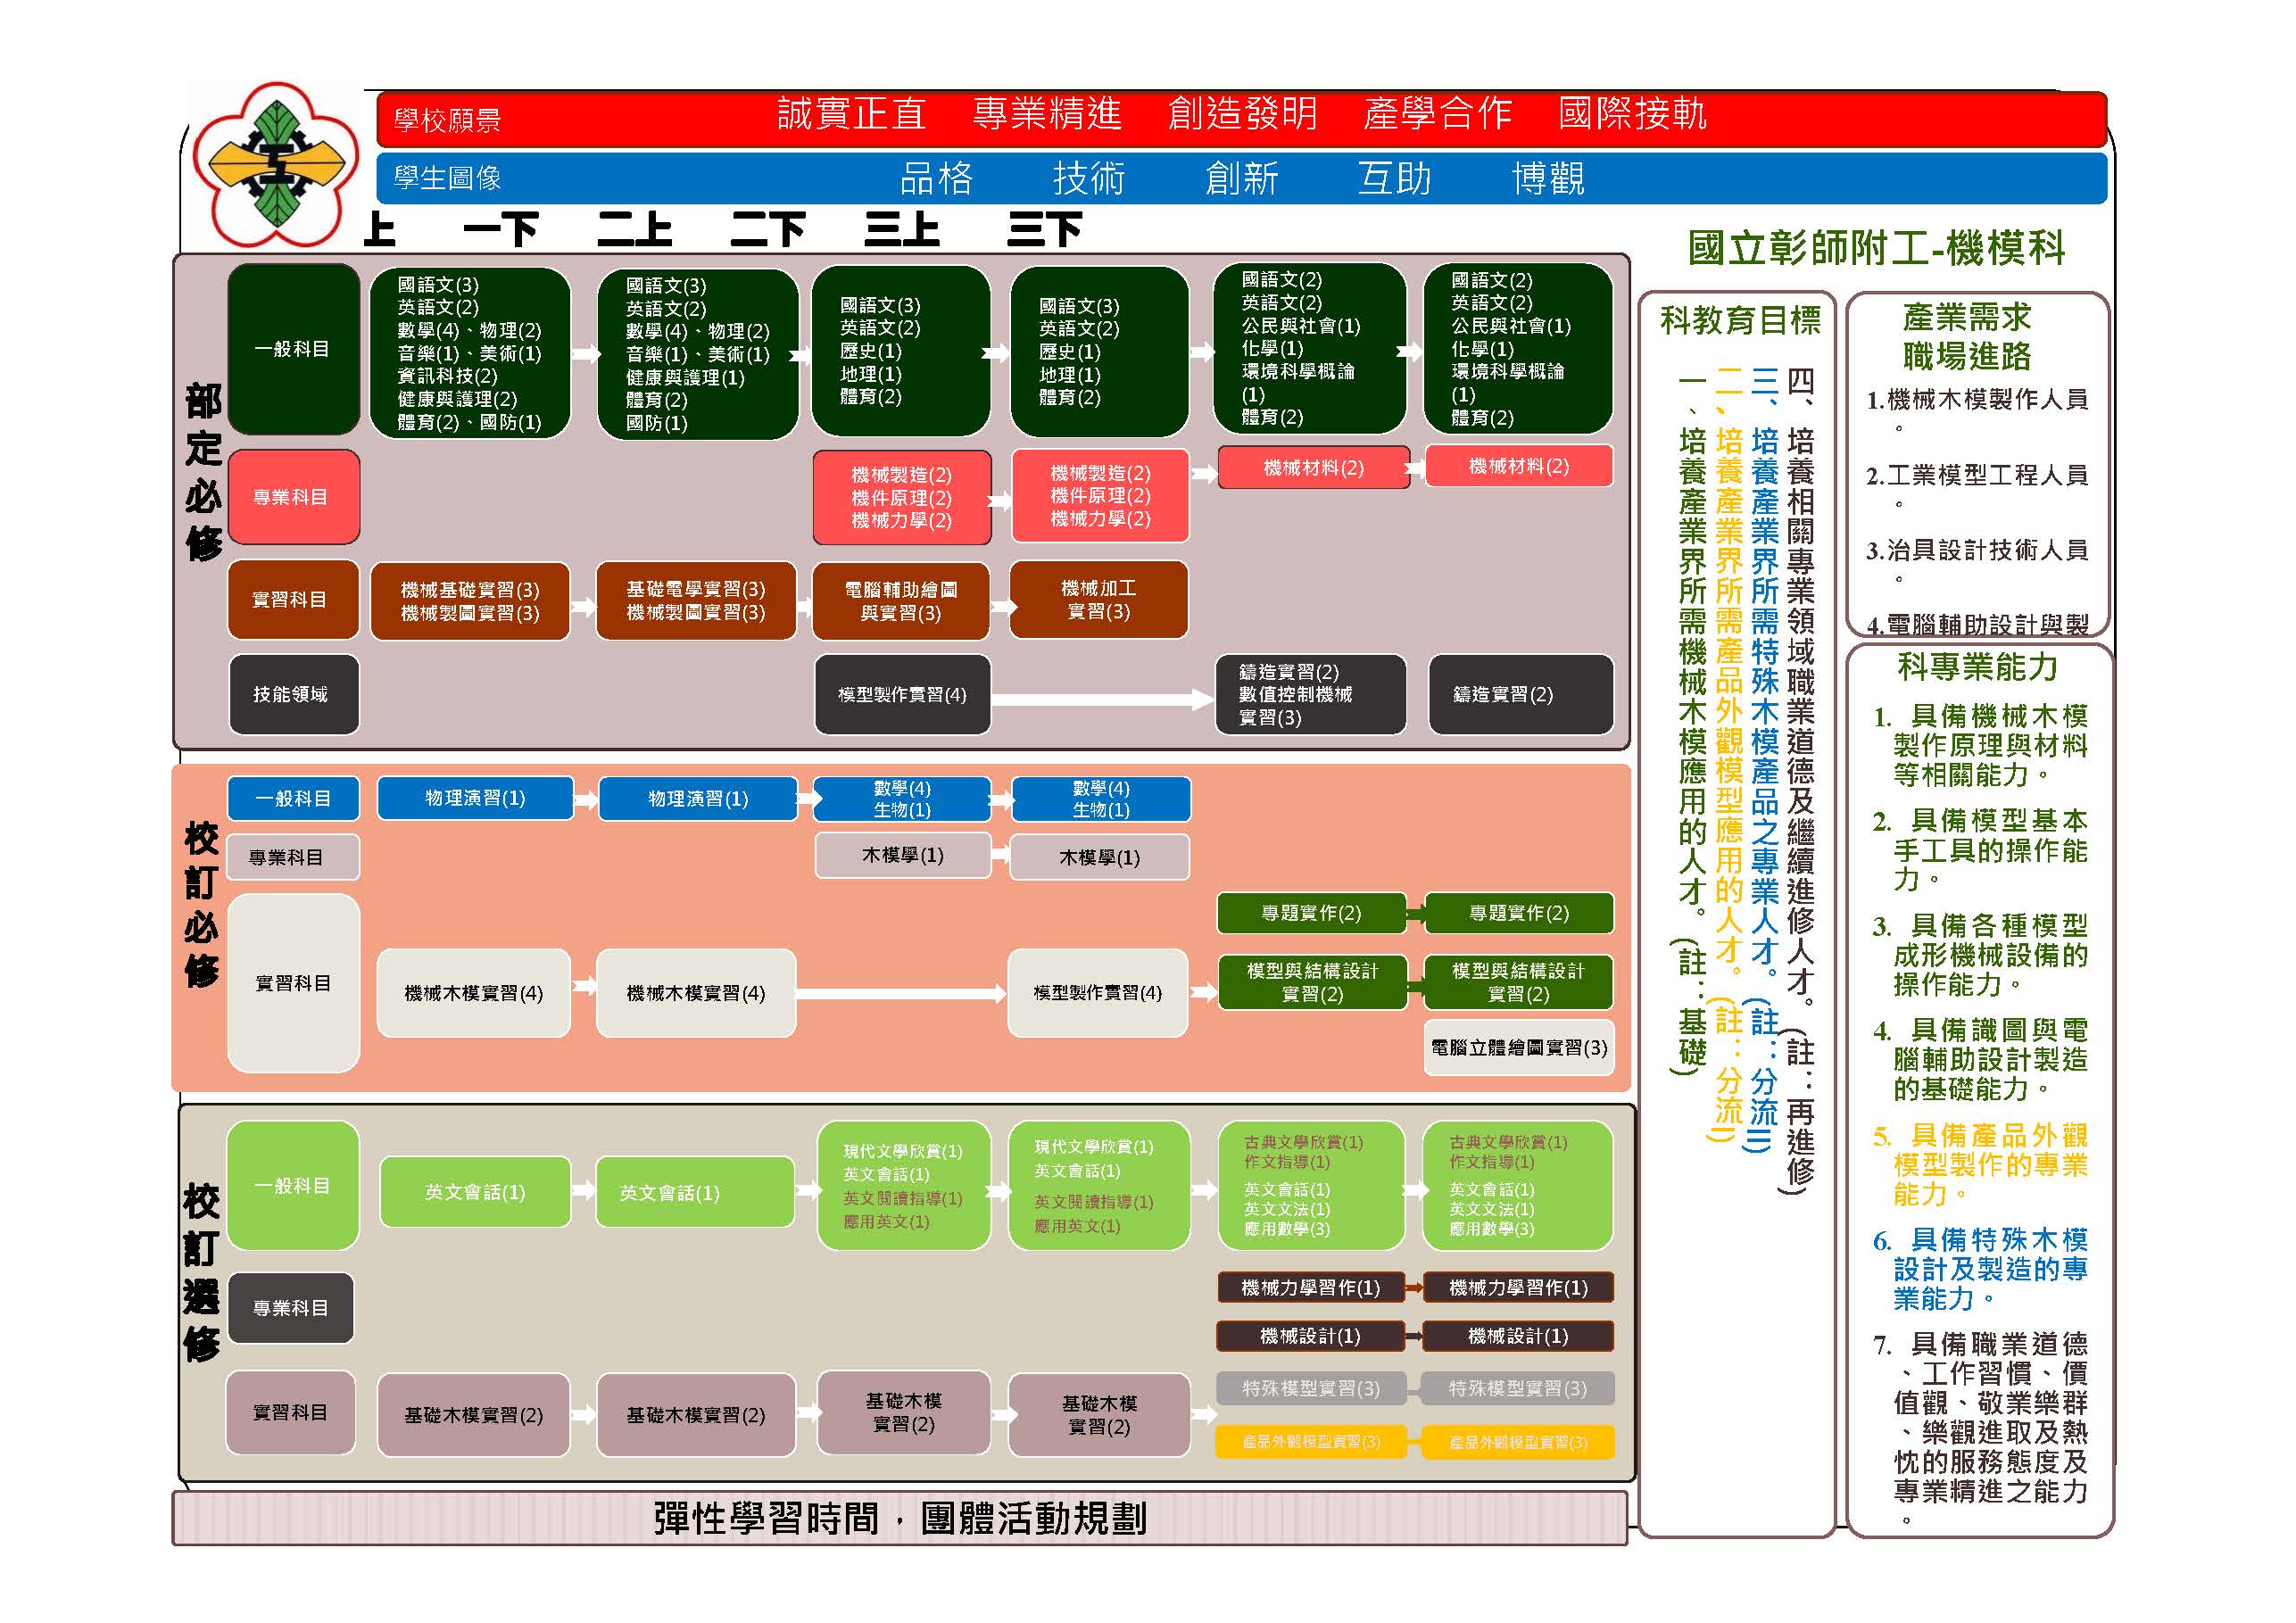Click the brown 實習科目 box
The width and height of the screenshot is (2296, 1623).
(x=293, y=599)
